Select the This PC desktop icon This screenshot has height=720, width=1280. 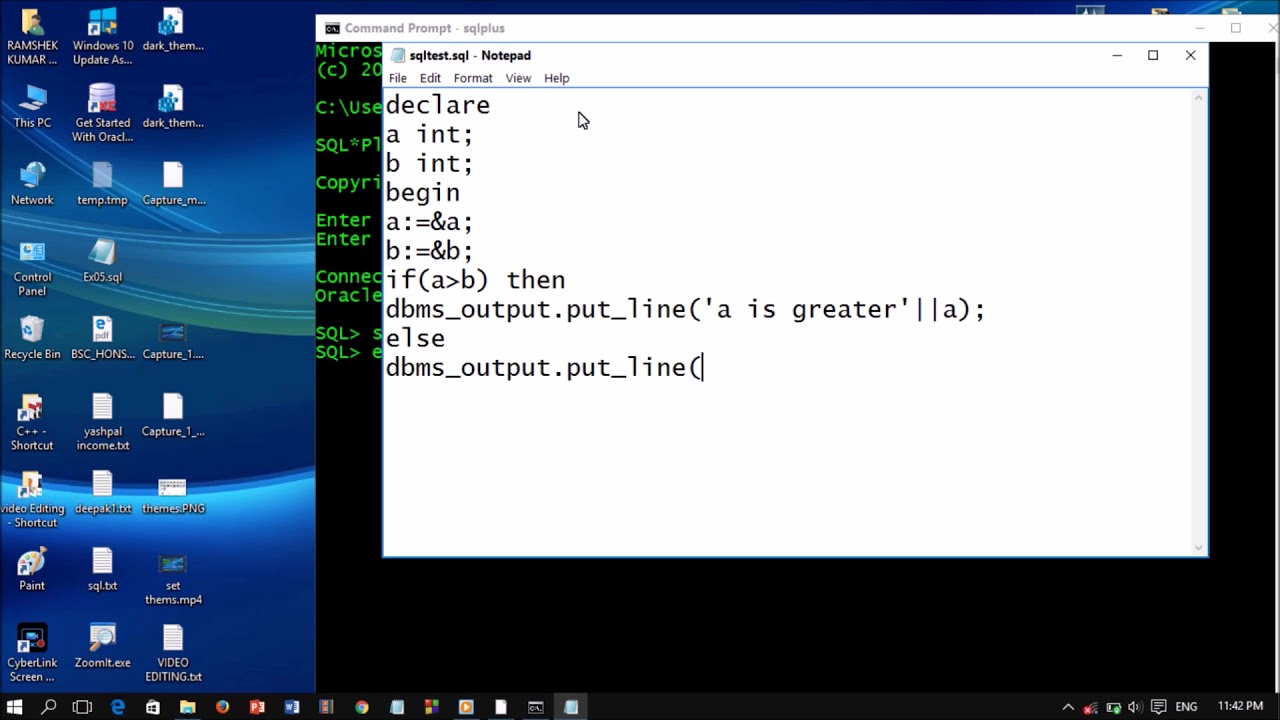coord(32,107)
